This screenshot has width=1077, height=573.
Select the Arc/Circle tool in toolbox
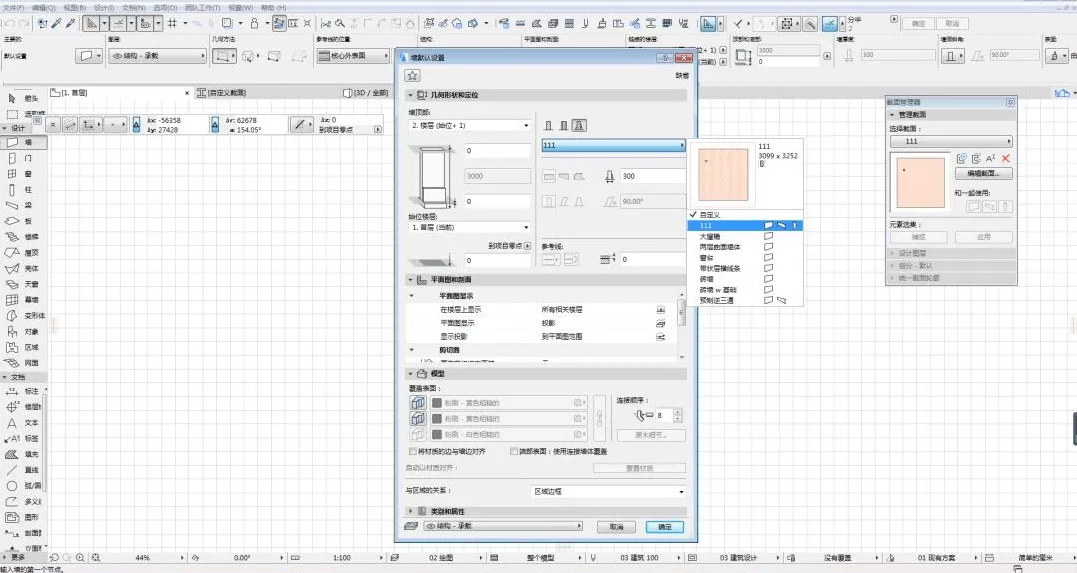pos(23,486)
